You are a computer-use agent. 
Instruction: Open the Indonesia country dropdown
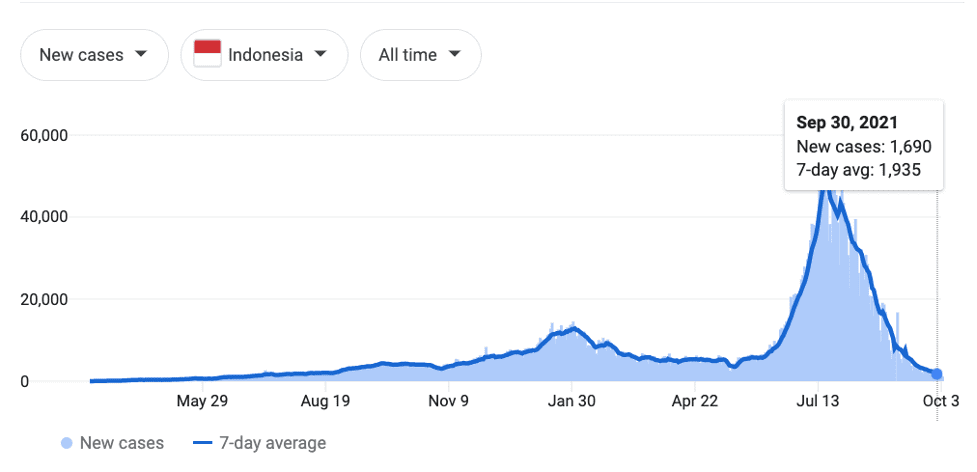point(264,55)
